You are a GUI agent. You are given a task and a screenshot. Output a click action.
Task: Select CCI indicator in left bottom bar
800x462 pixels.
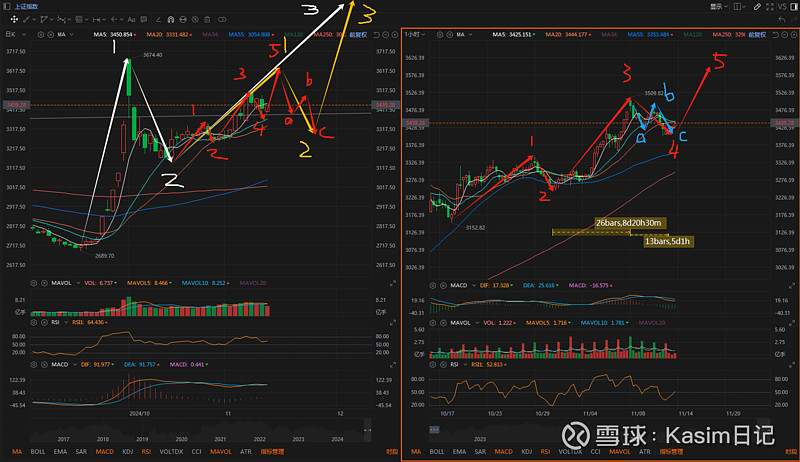(196, 452)
